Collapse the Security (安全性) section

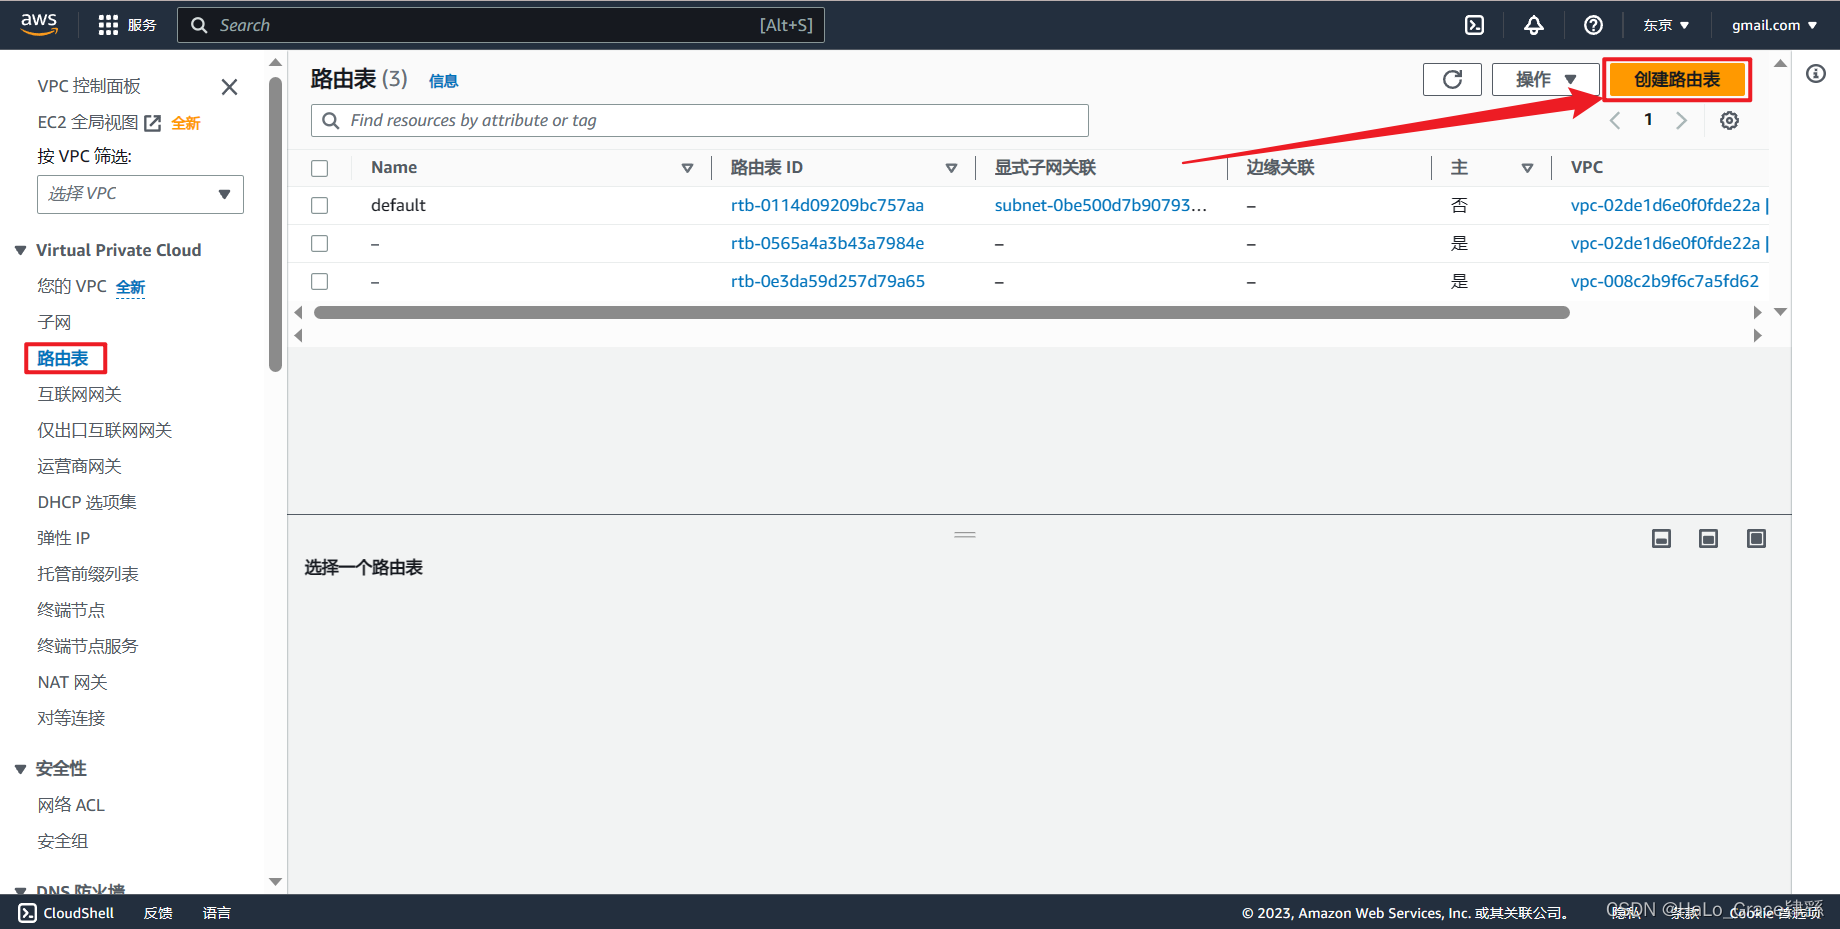20,769
